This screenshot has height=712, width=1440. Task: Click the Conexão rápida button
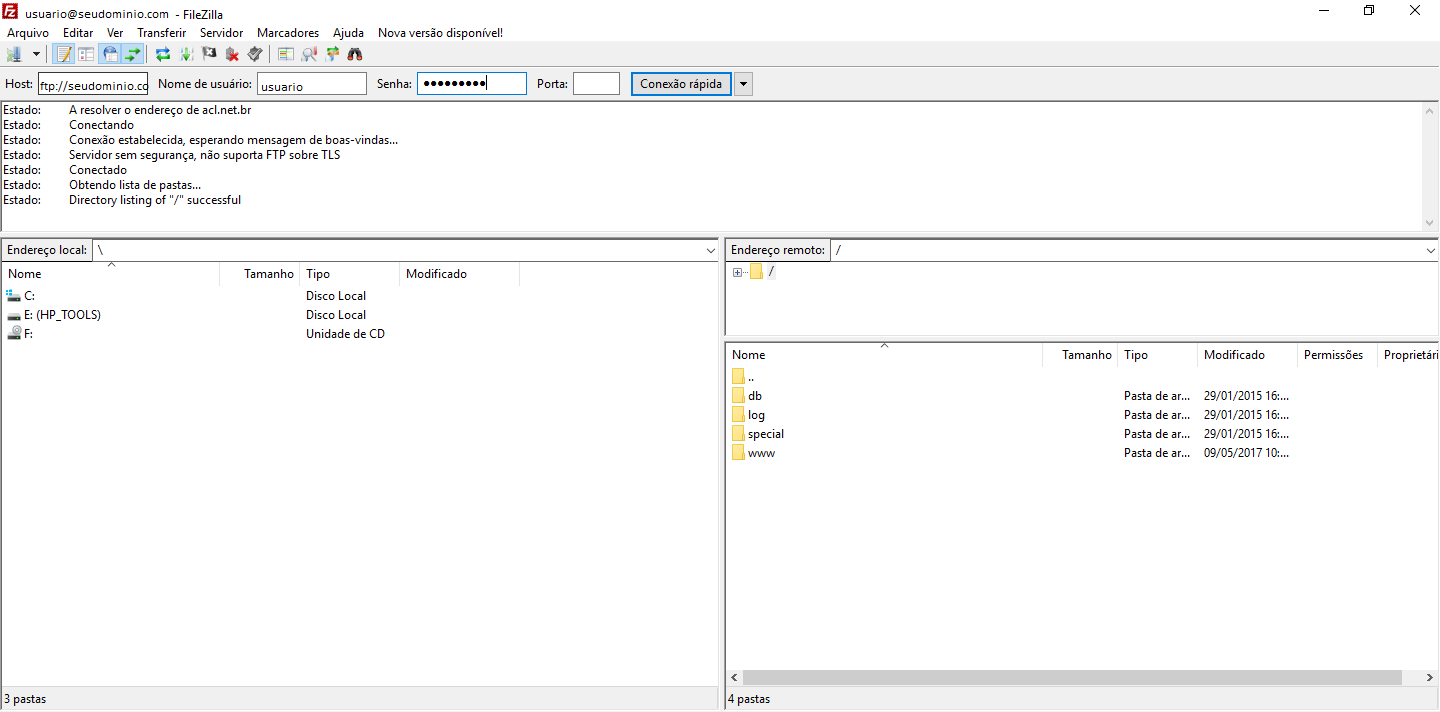click(x=681, y=84)
